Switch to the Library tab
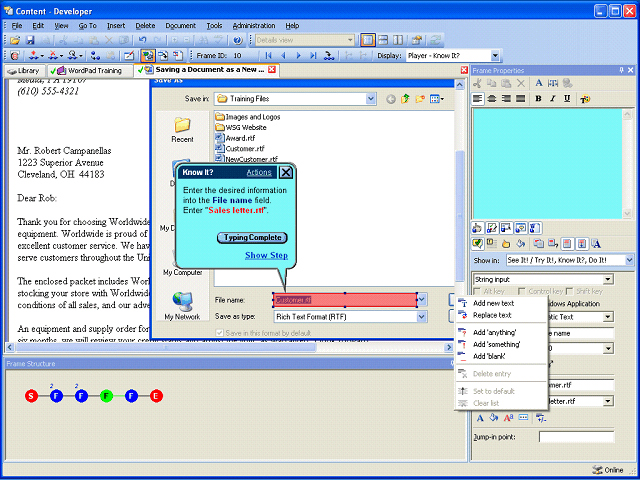Image resolution: width=640 pixels, height=480 pixels. [24, 71]
